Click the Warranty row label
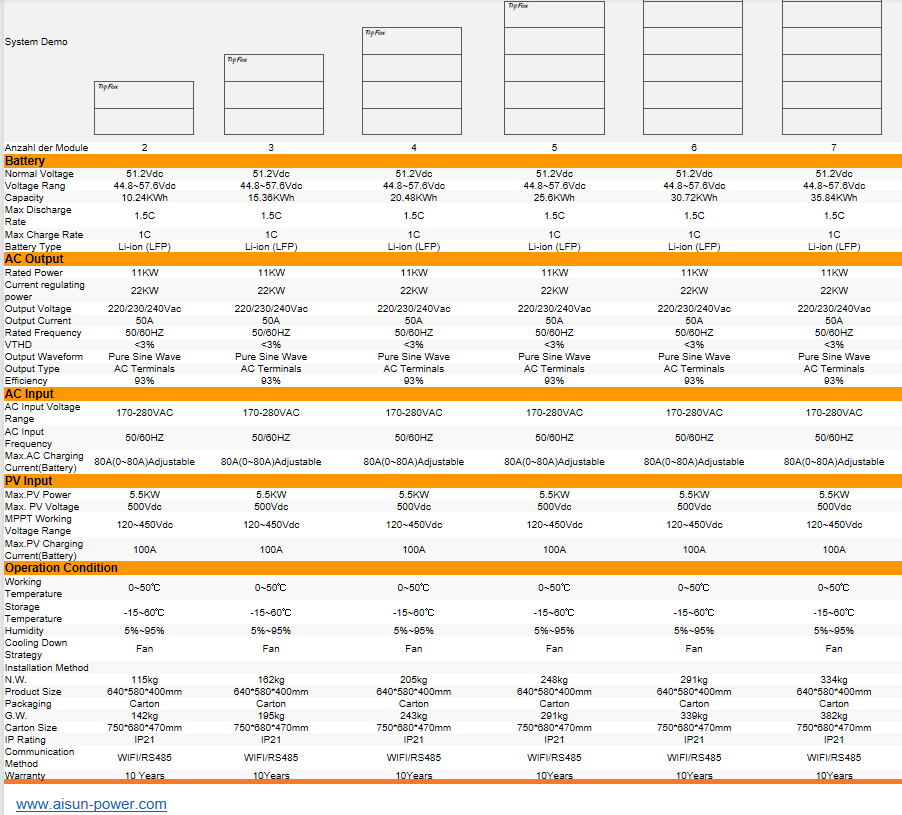 [25, 775]
